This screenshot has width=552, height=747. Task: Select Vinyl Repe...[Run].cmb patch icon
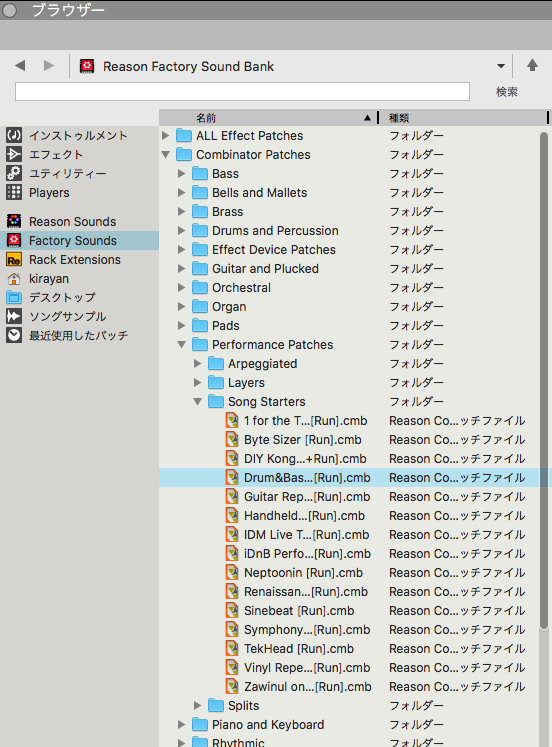click(232, 667)
